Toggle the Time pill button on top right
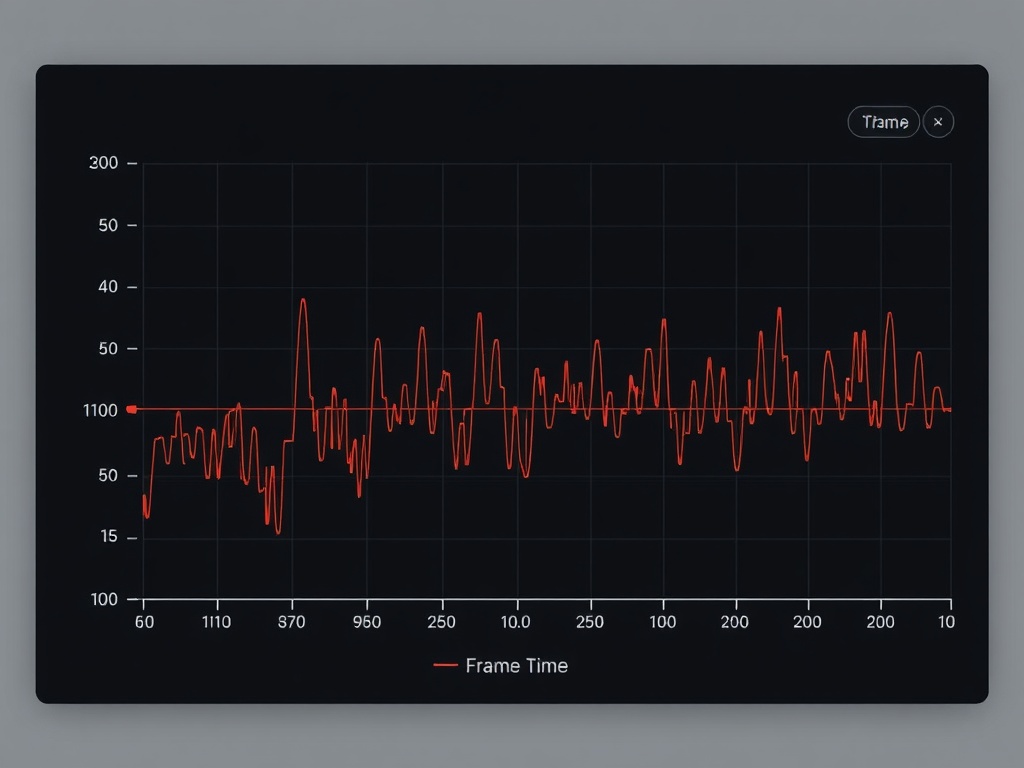The height and width of the screenshot is (768, 1024). click(884, 122)
